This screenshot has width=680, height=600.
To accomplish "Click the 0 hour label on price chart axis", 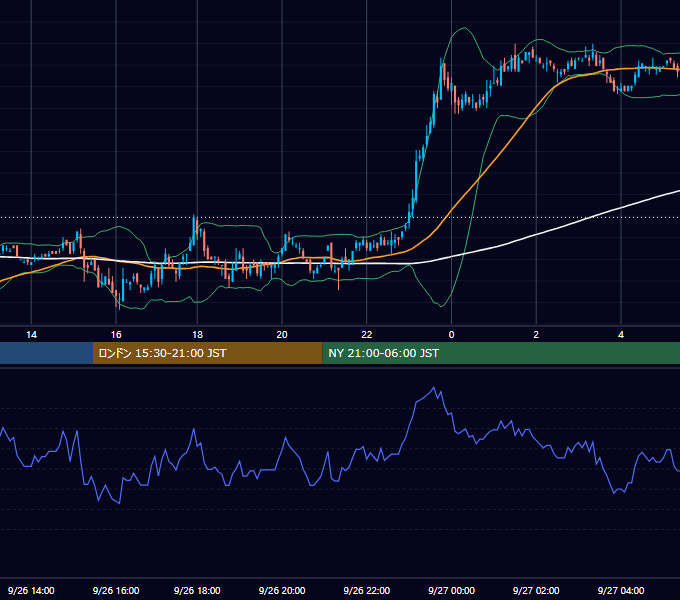I will pos(451,335).
